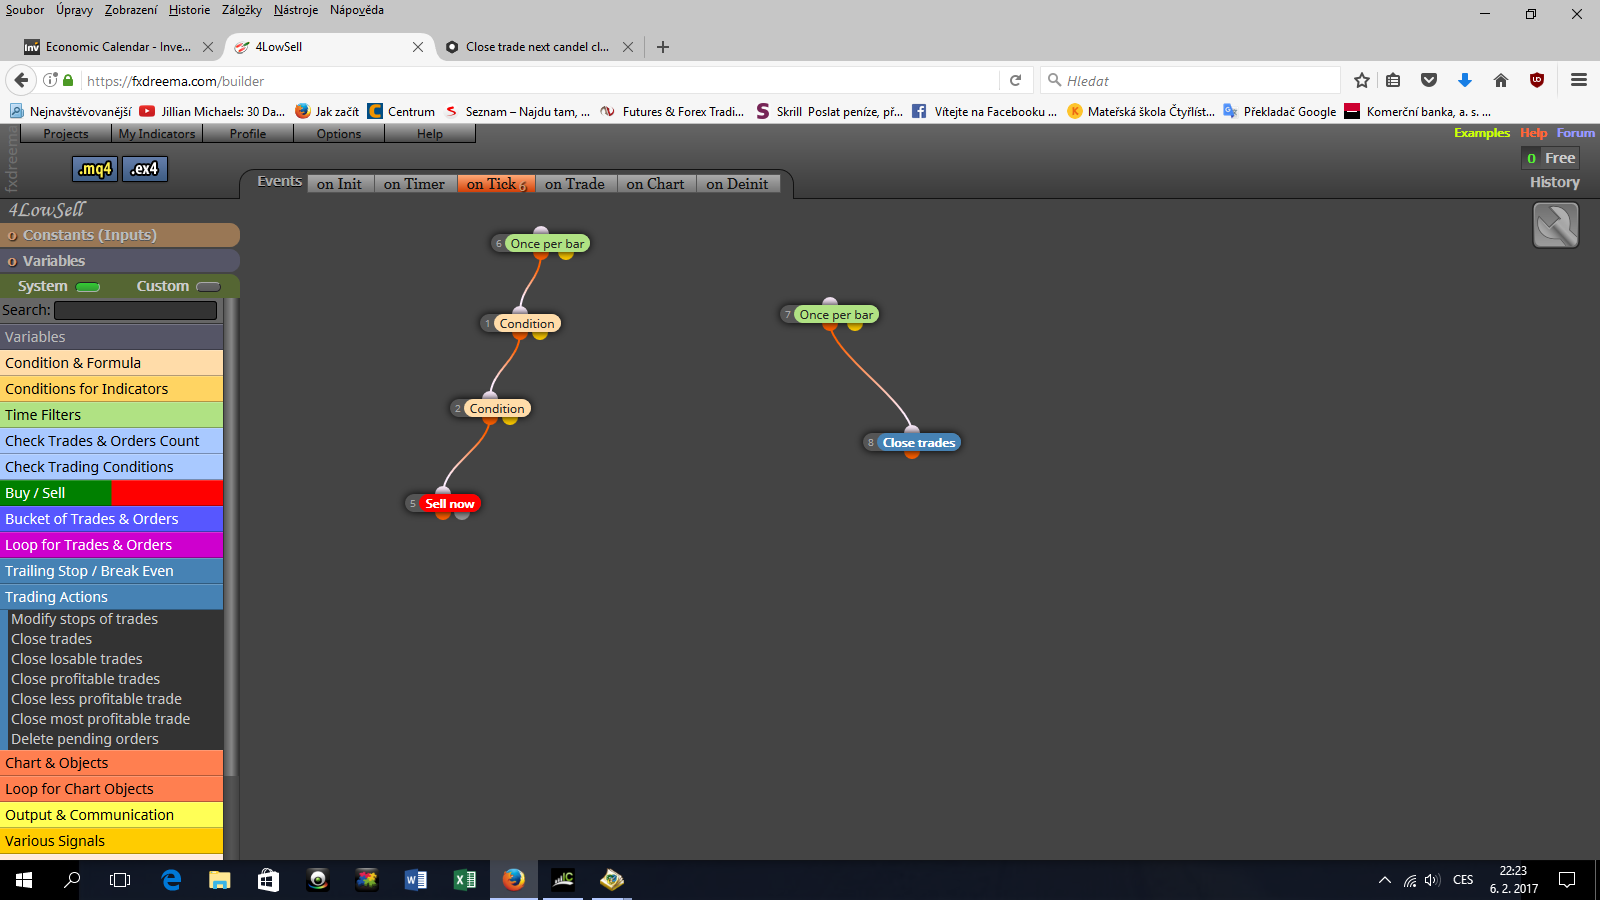Viewport: 1600px width, 900px height.
Task: Bookmark this page with star icon
Action: click(x=1362, y=81)
